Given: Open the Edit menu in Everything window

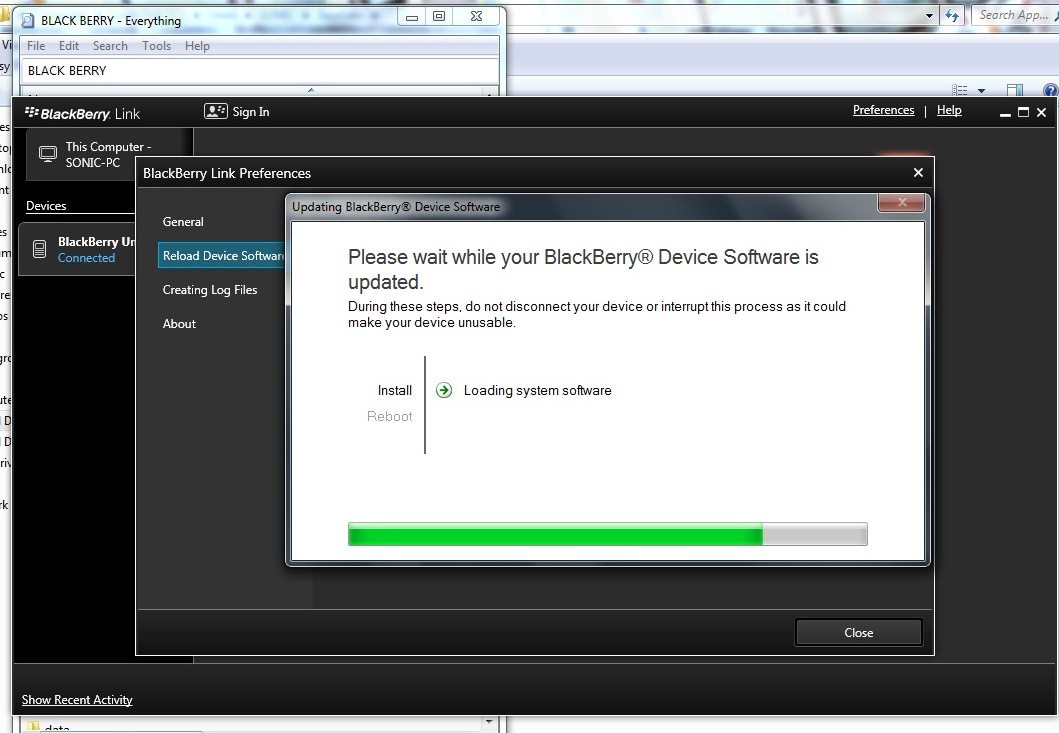Looking at the screenshot, I should (69, 46).
